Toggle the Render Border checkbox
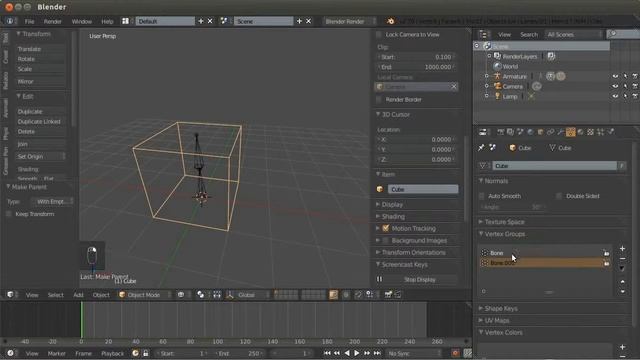The height and width of the screenshot is (360, 640). tap(379, 100)
